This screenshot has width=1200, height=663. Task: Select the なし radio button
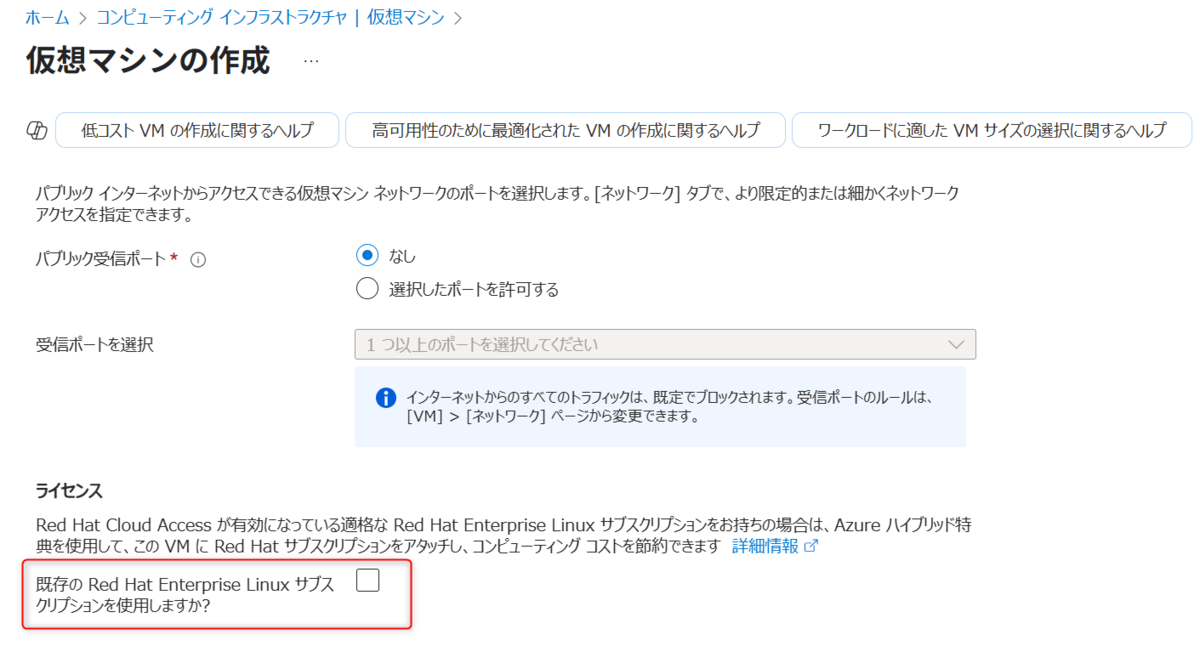(368, 255)
